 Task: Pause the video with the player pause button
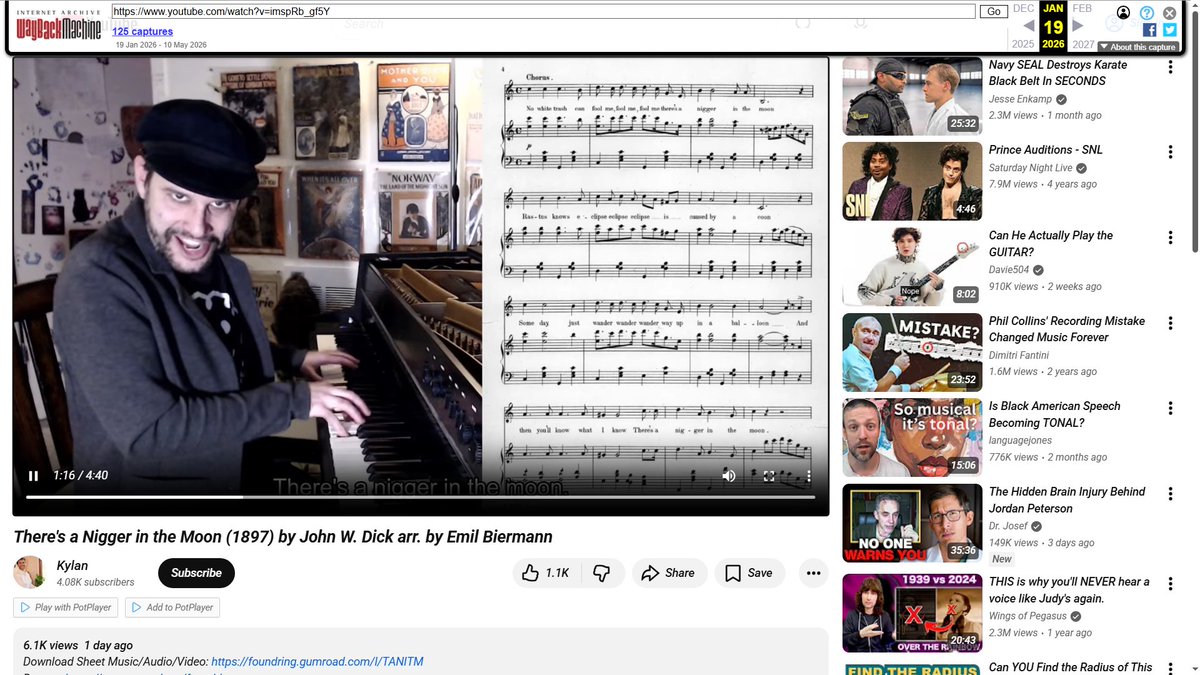click(33, 476)
